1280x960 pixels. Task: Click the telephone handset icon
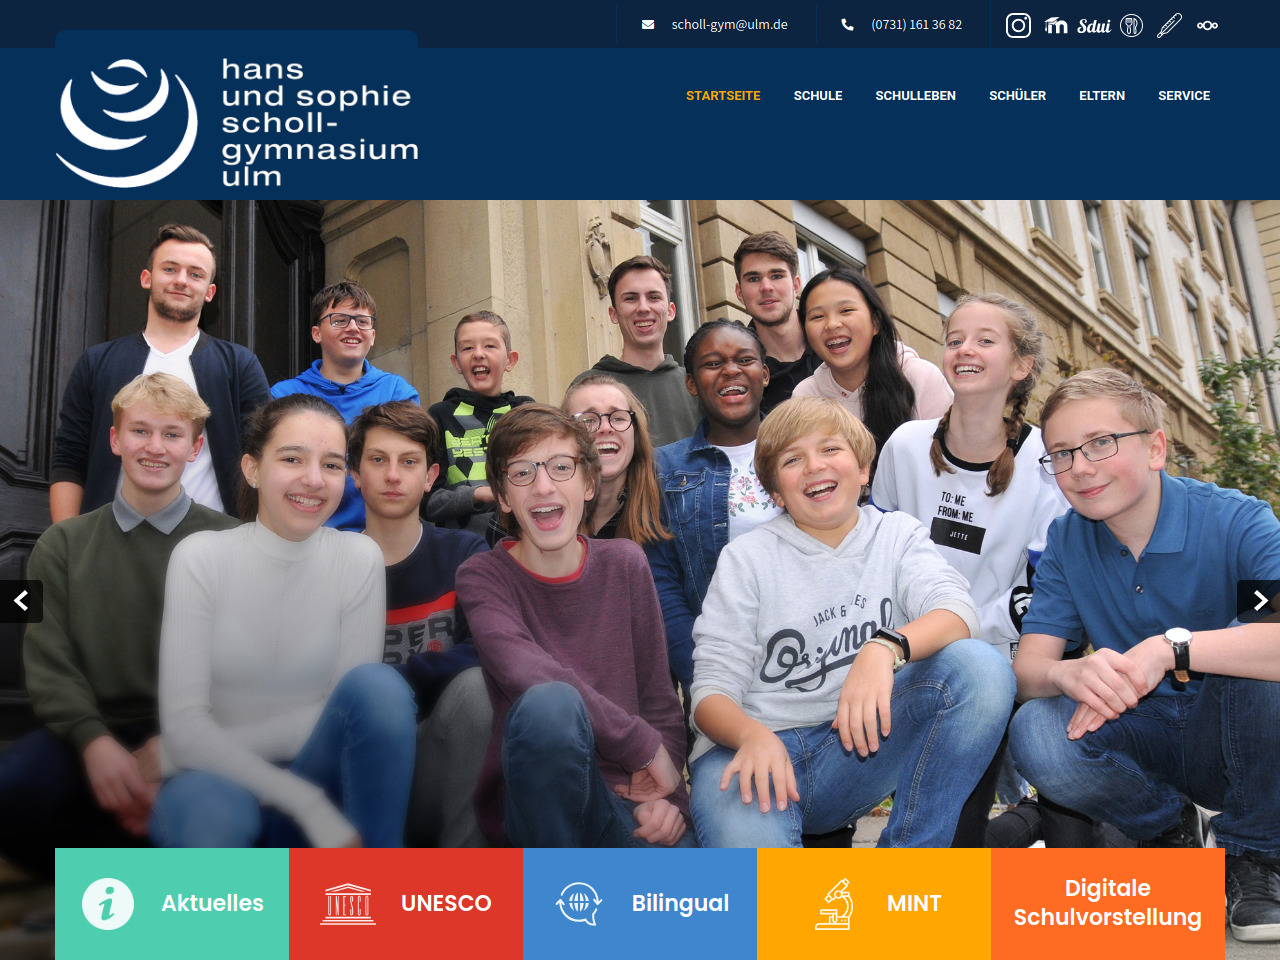click(x=847, y=25)
